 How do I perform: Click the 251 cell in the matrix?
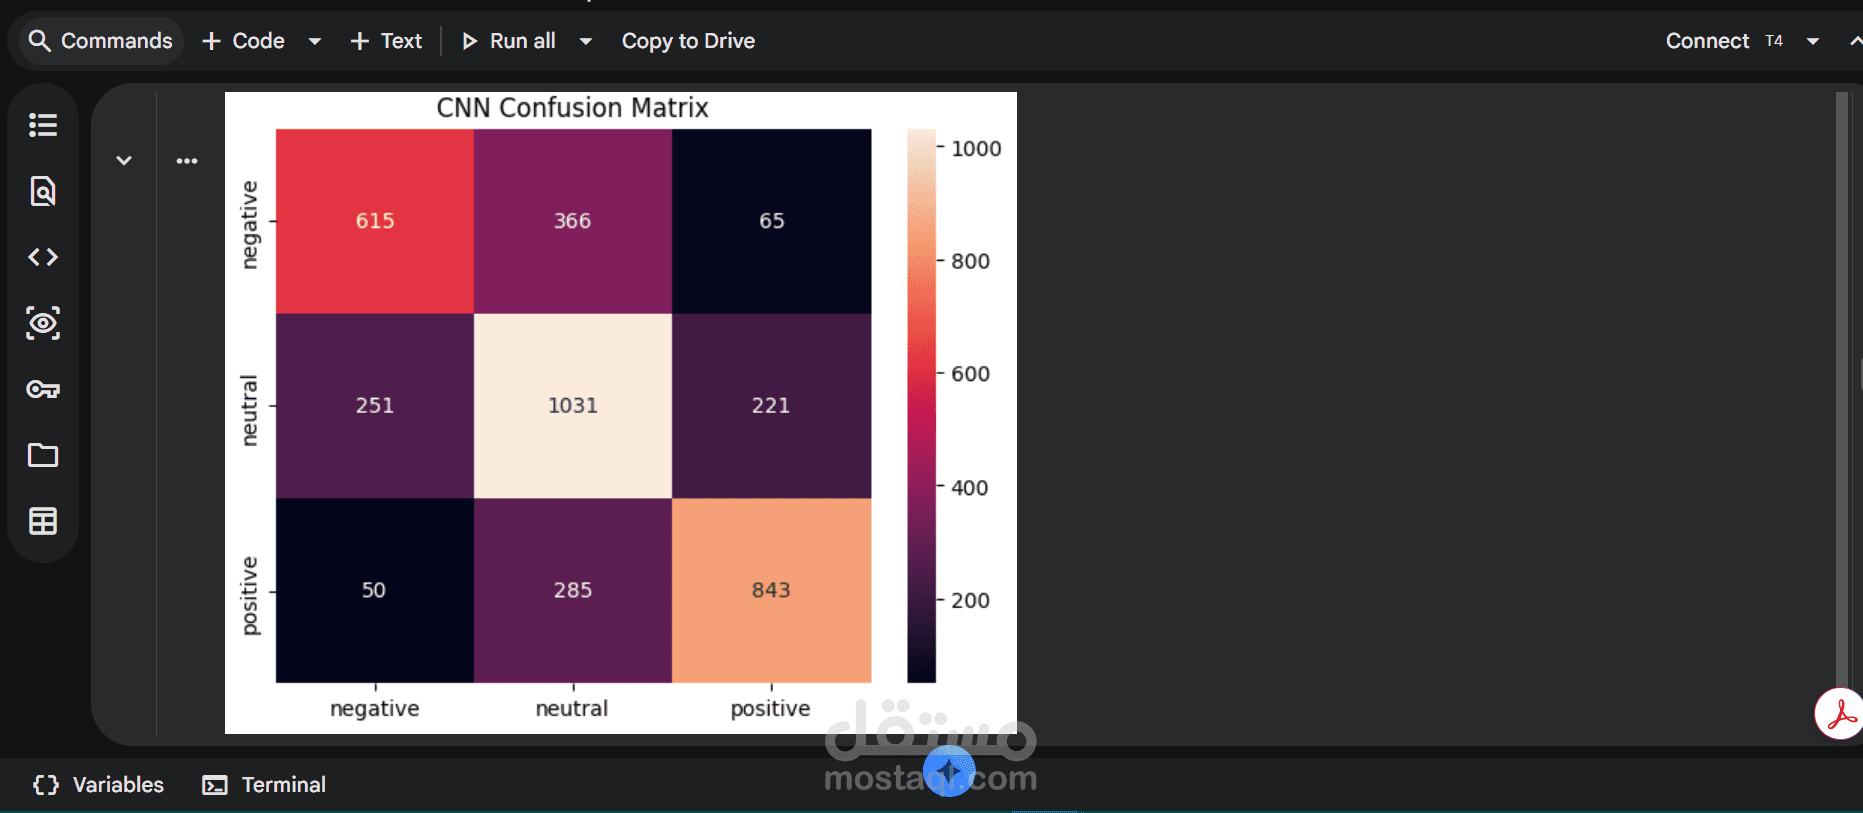click(375, 406)
